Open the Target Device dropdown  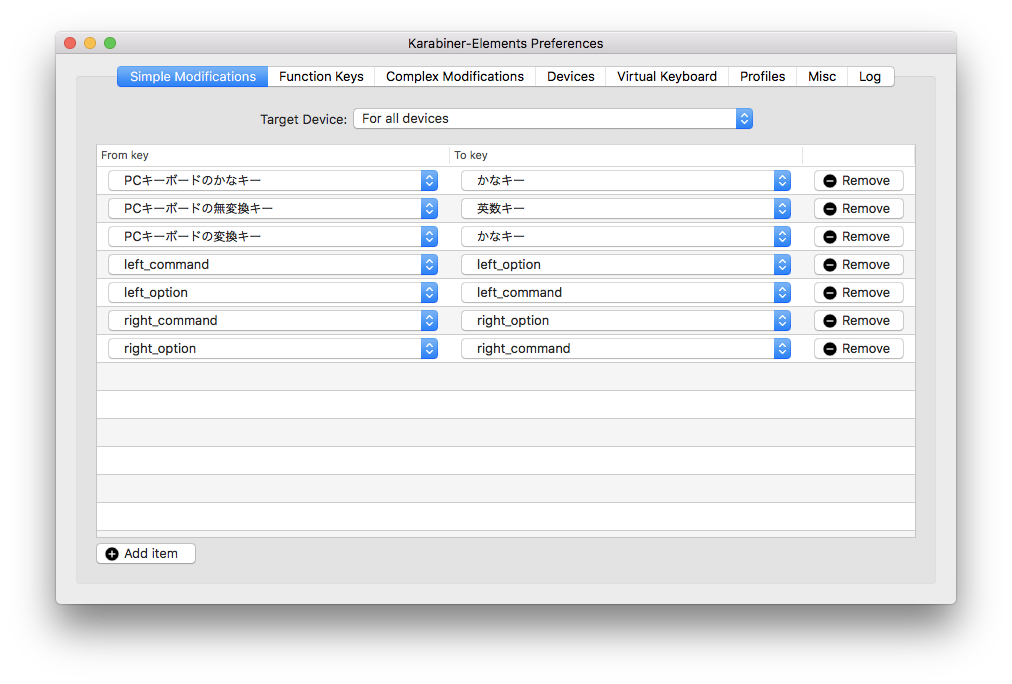pyautogui.click(x=553, y=119)
